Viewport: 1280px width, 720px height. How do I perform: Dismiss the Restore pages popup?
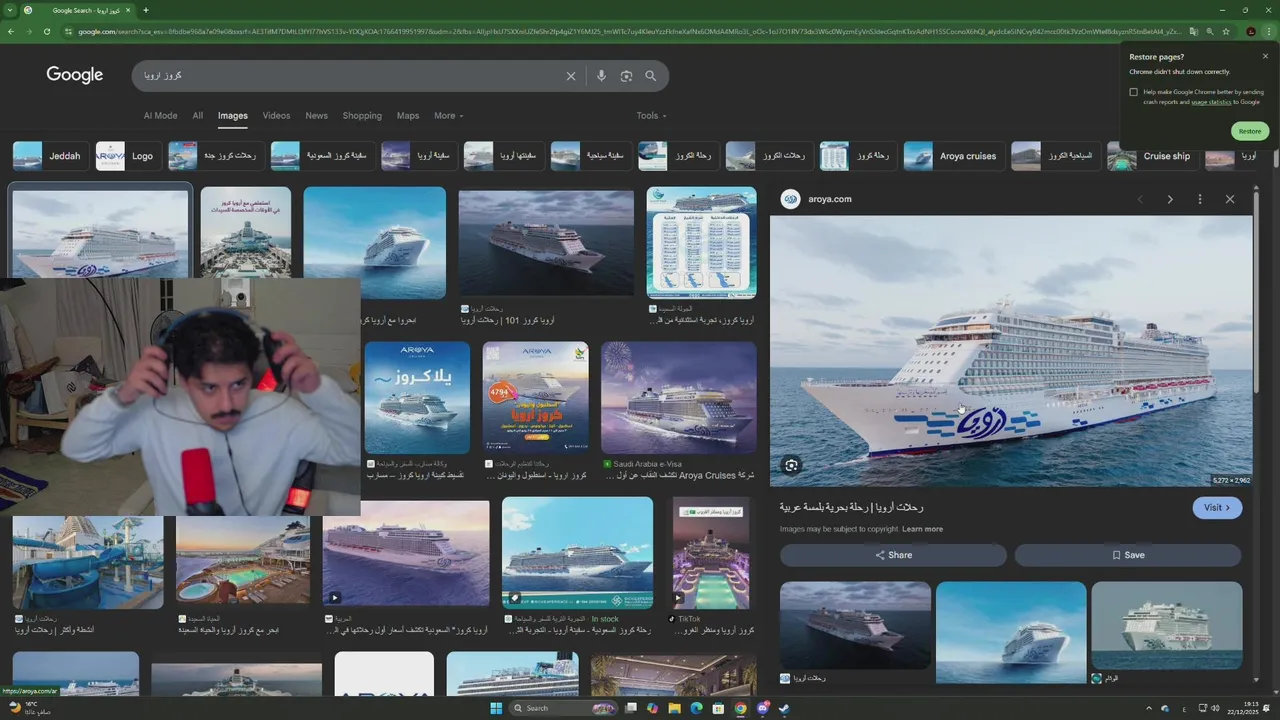click(x=1265, y=56)
